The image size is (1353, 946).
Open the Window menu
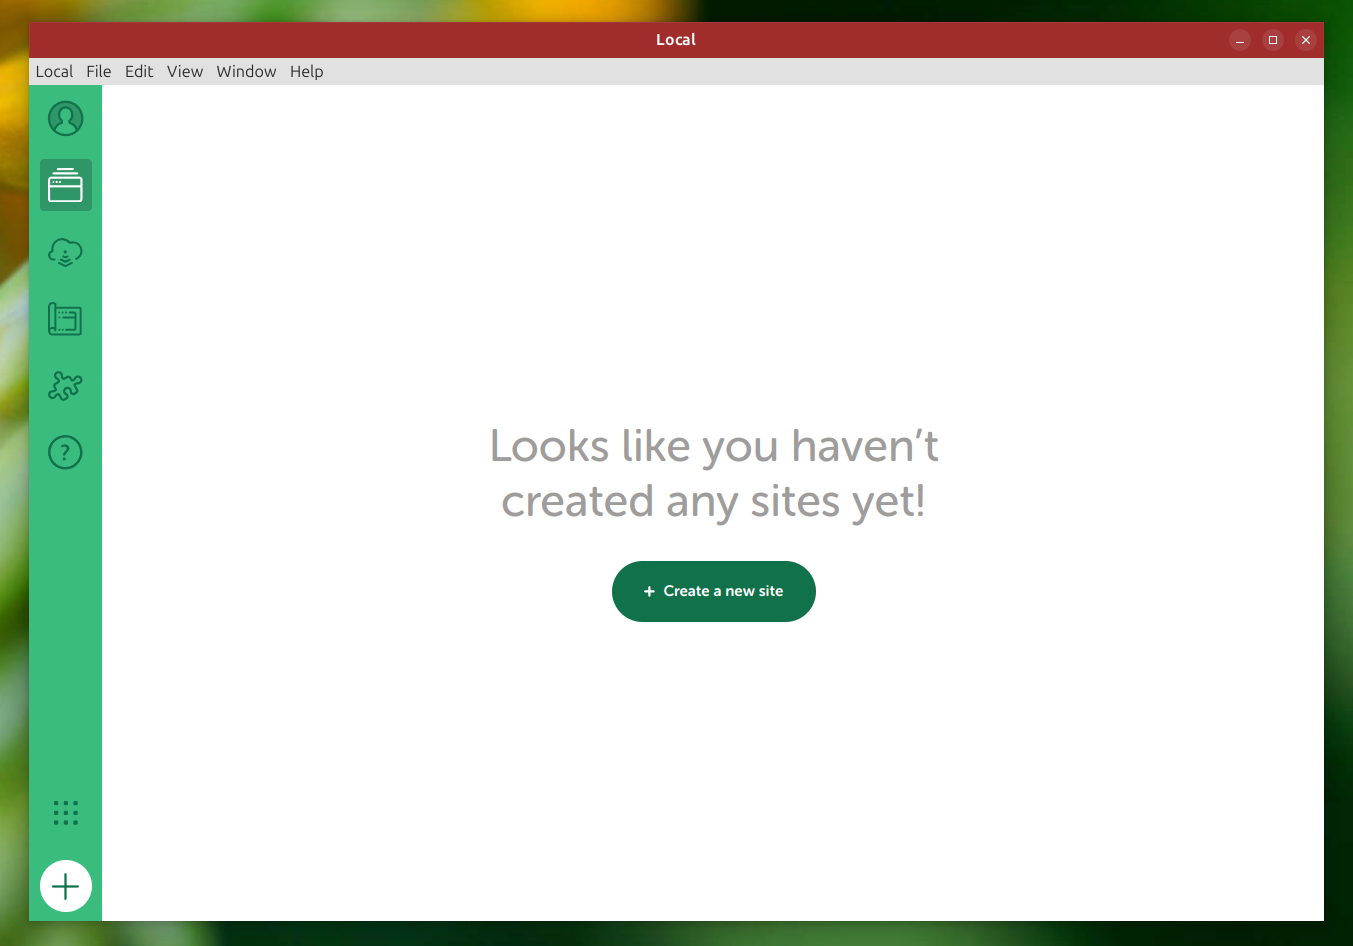click(246, 72)
